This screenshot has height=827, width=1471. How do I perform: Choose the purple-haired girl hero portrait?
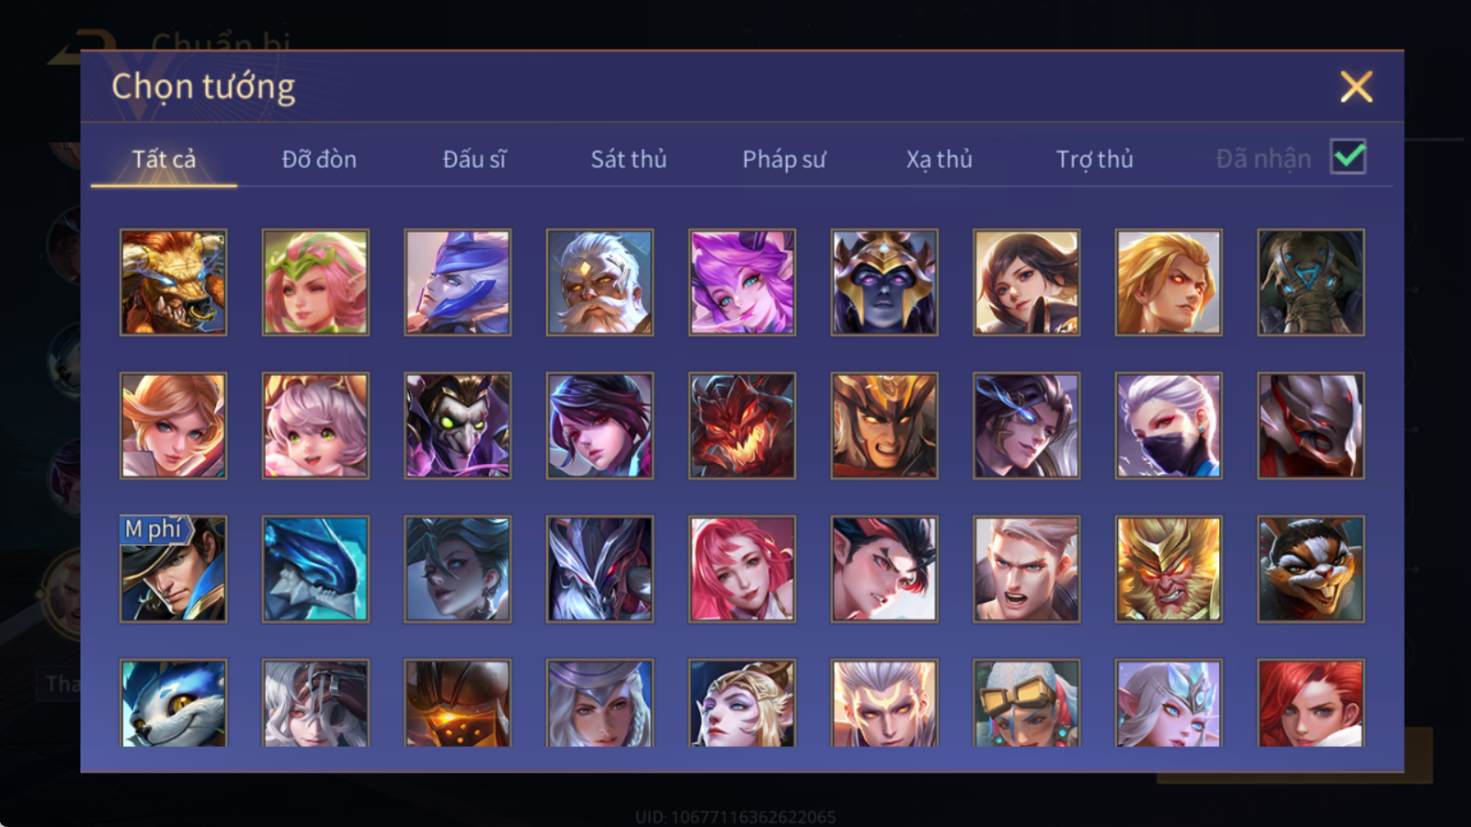tap(742, 282)
